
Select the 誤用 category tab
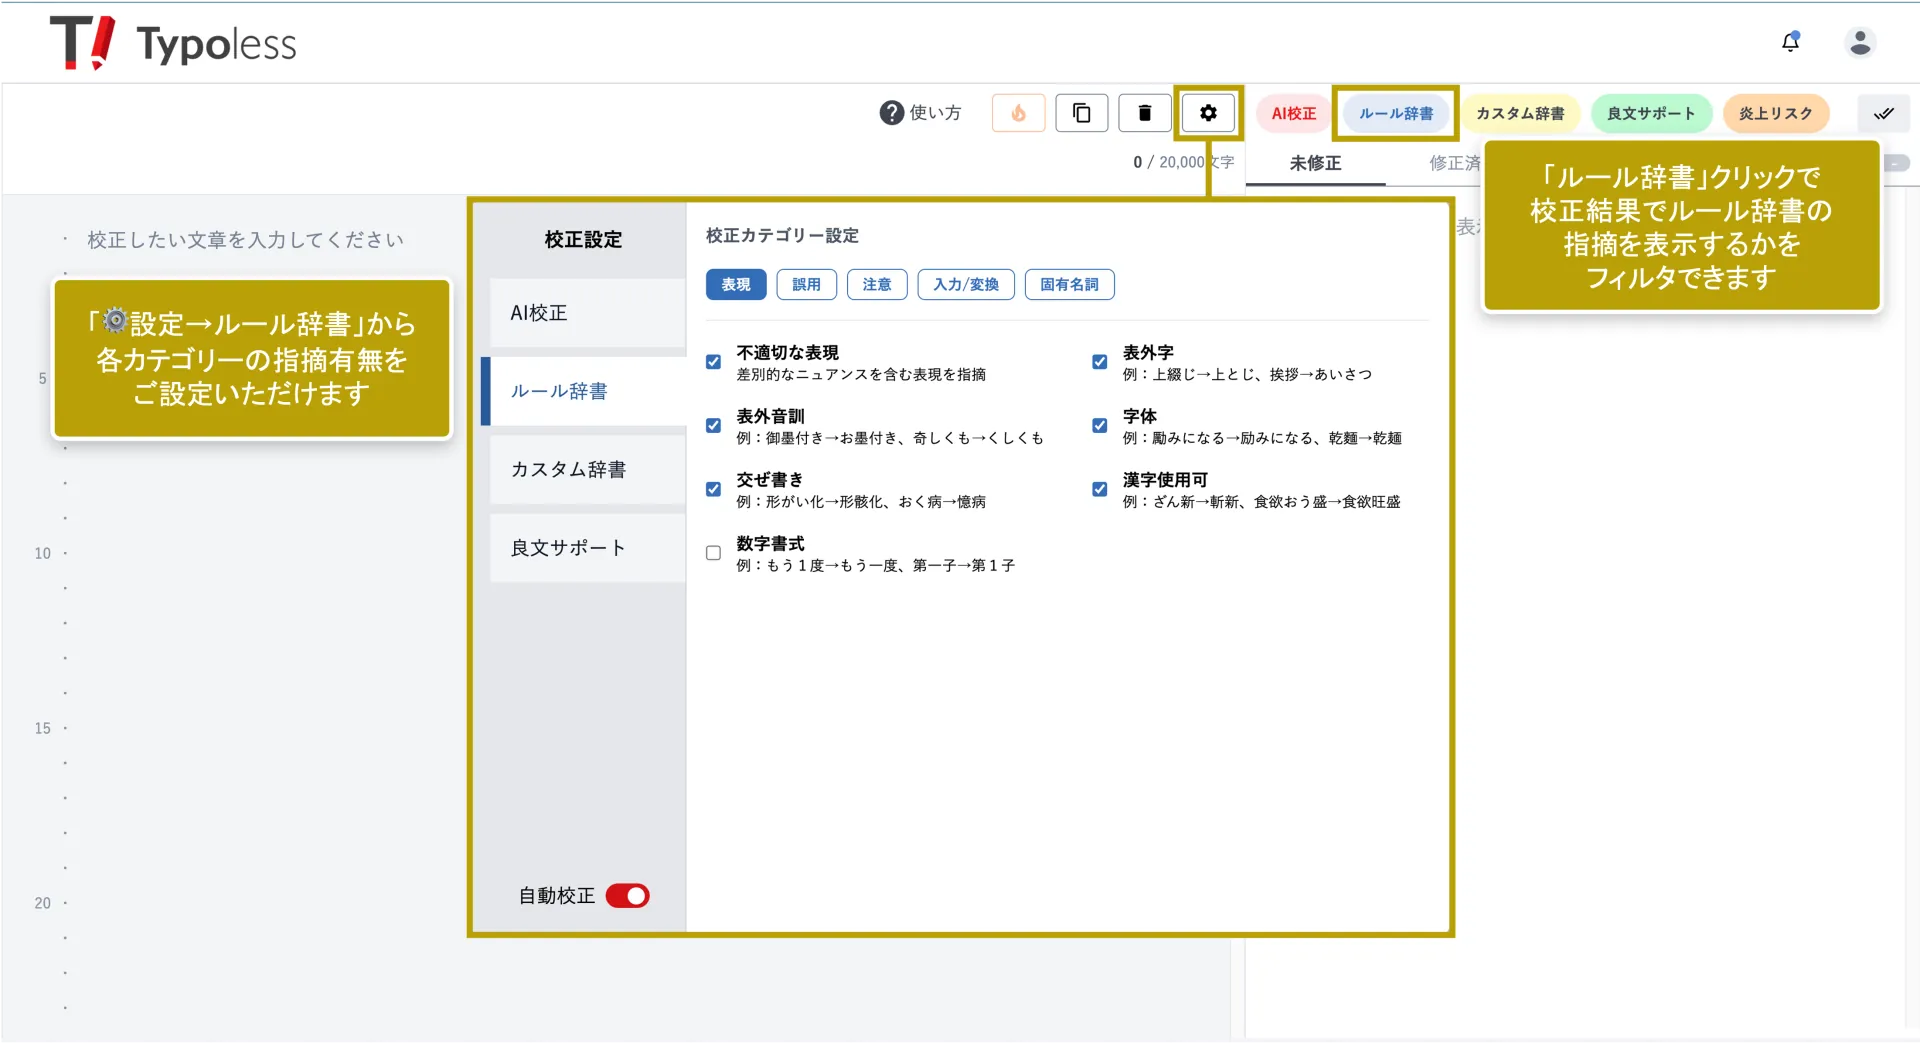point(807,285)
